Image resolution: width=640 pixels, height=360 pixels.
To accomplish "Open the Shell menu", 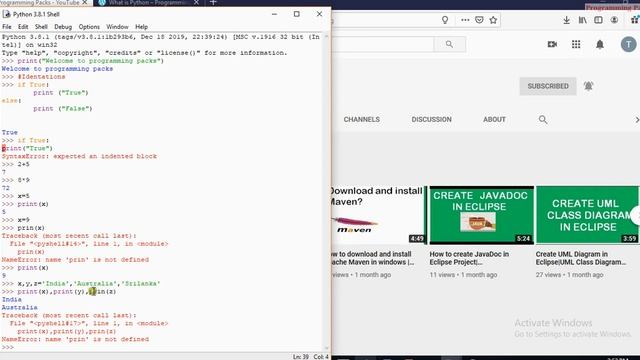I will click(41, 27).
